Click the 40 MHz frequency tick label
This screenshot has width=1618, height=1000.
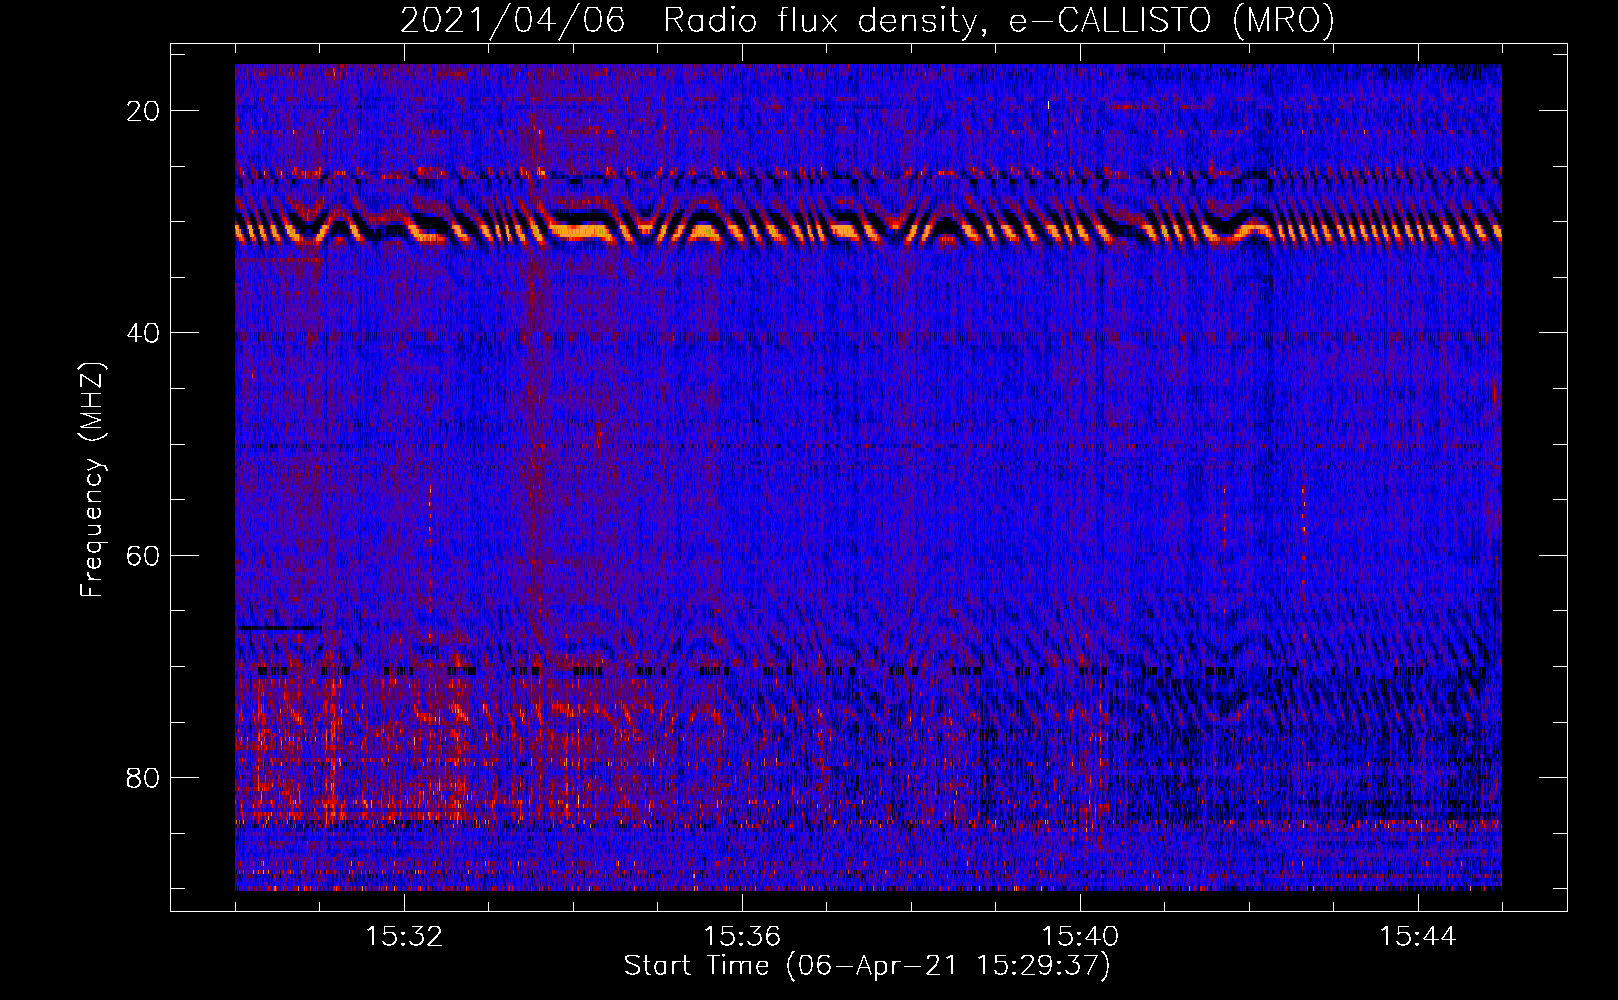(x=144, y=333)
